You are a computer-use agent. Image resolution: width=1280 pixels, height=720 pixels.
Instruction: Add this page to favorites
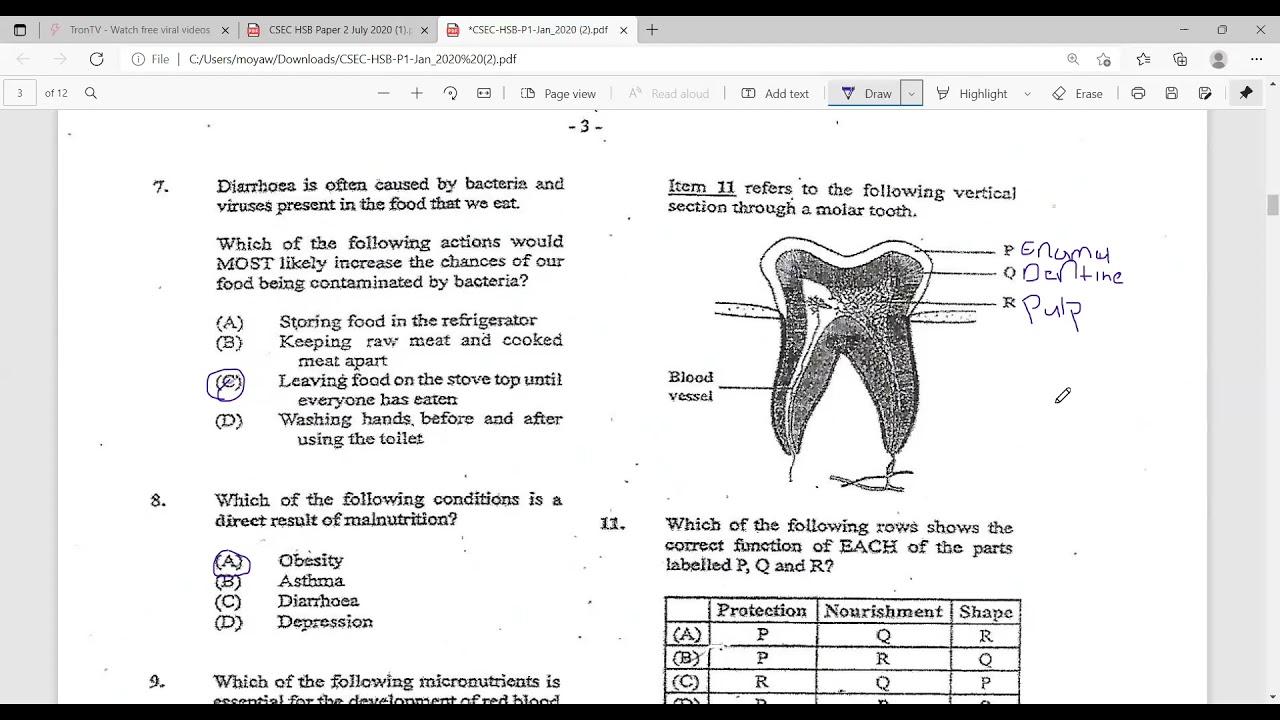click(1104, 59)
